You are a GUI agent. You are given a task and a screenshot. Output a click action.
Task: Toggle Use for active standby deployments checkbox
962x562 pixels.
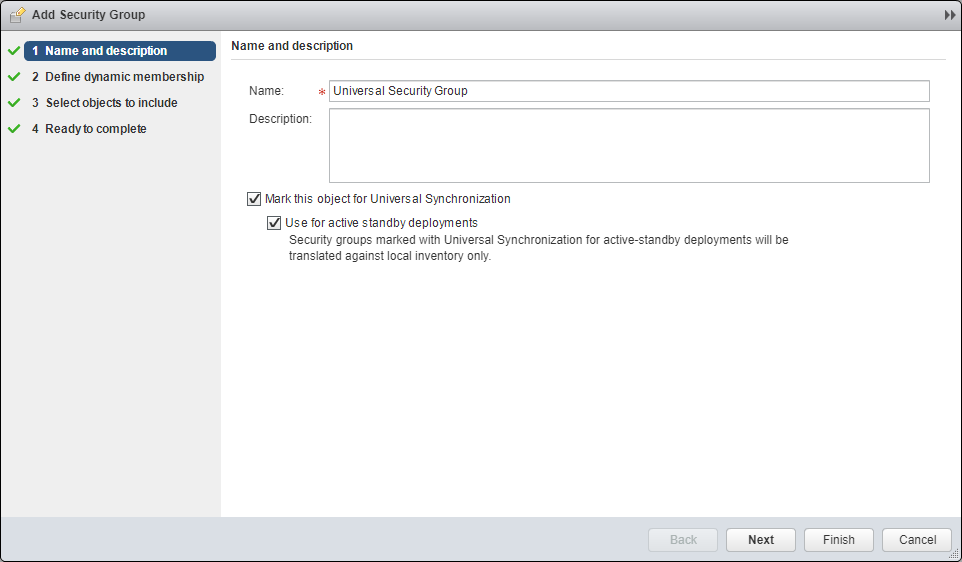(x=274, y=223)
